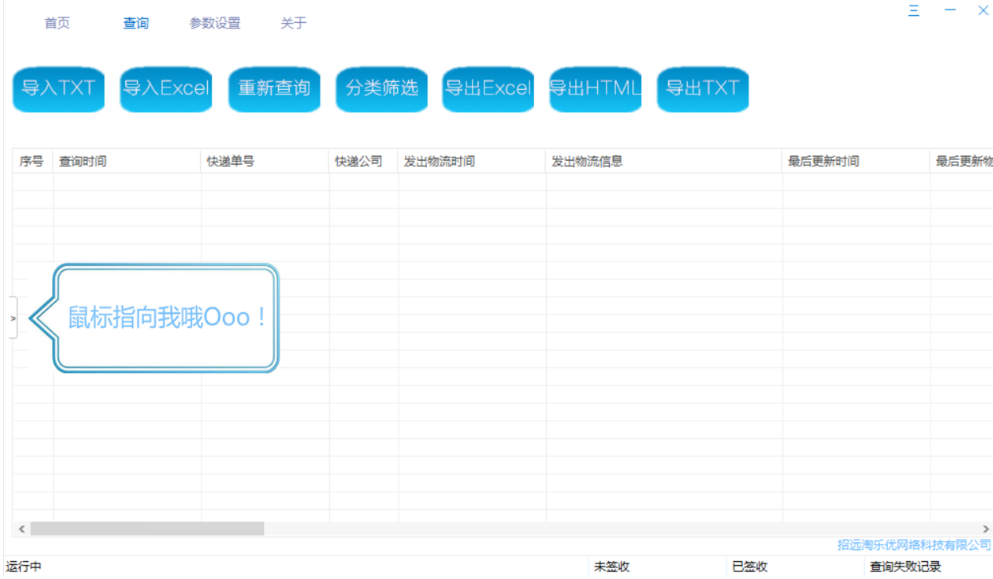
Task: Minimize the window using the dash icon
Action: click(x=950, y=11)
